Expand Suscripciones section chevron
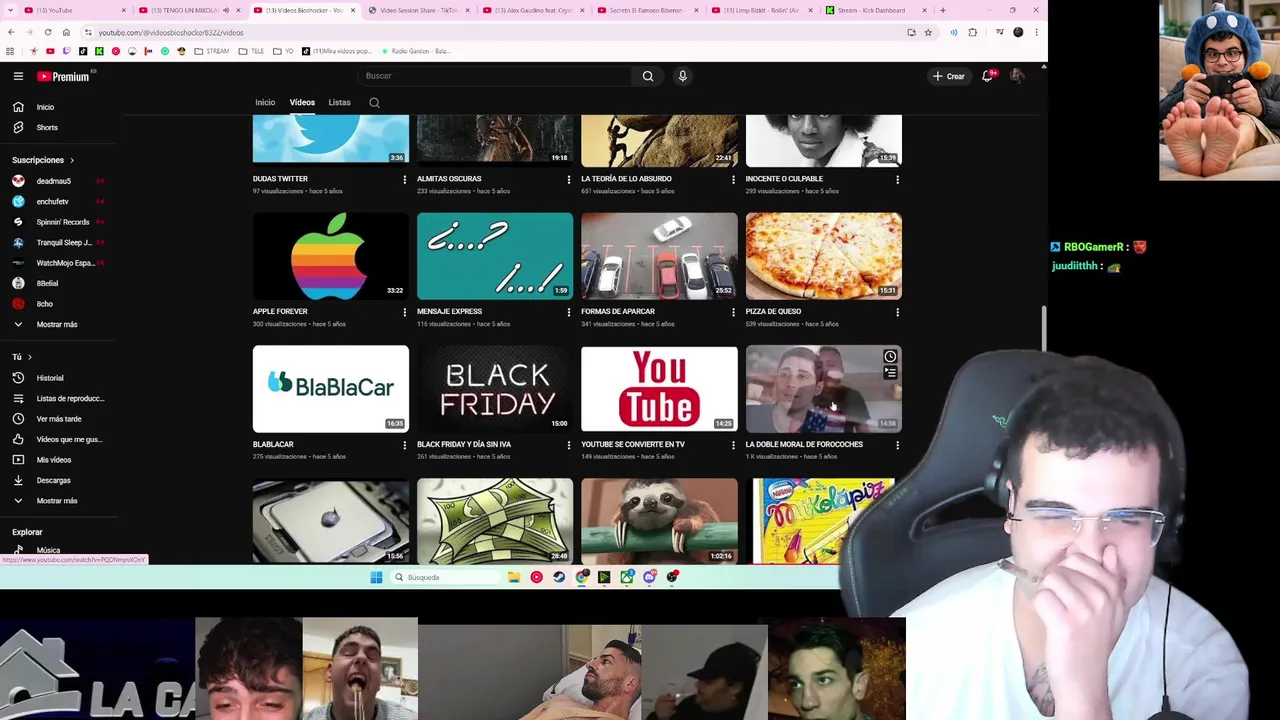 [71, 160]
